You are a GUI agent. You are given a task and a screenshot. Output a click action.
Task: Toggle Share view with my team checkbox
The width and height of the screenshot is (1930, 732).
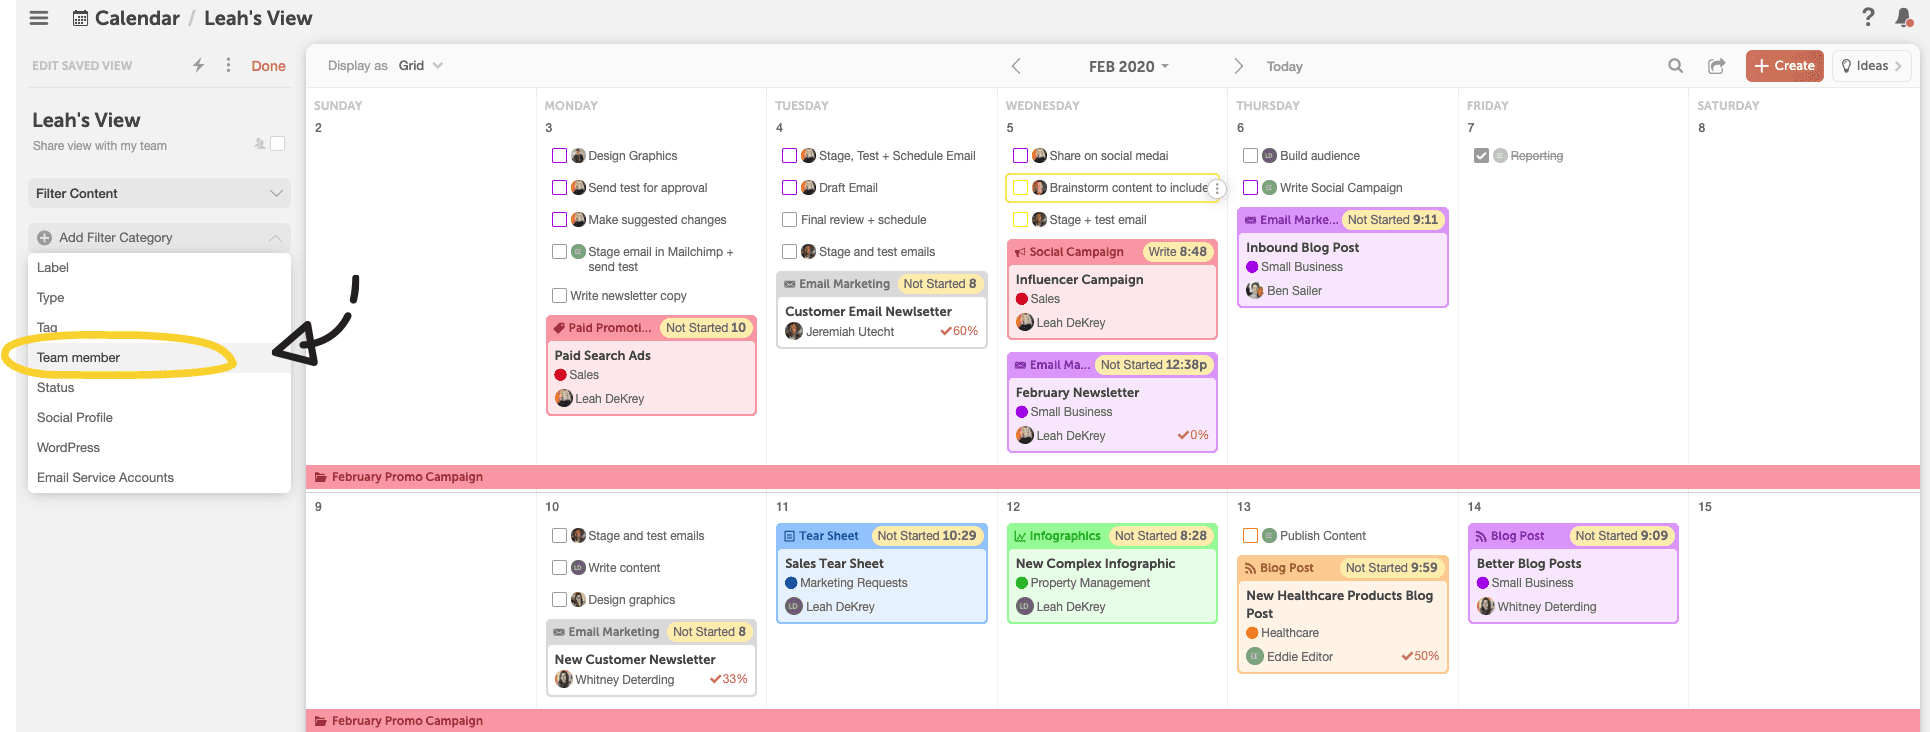(278, 144)
